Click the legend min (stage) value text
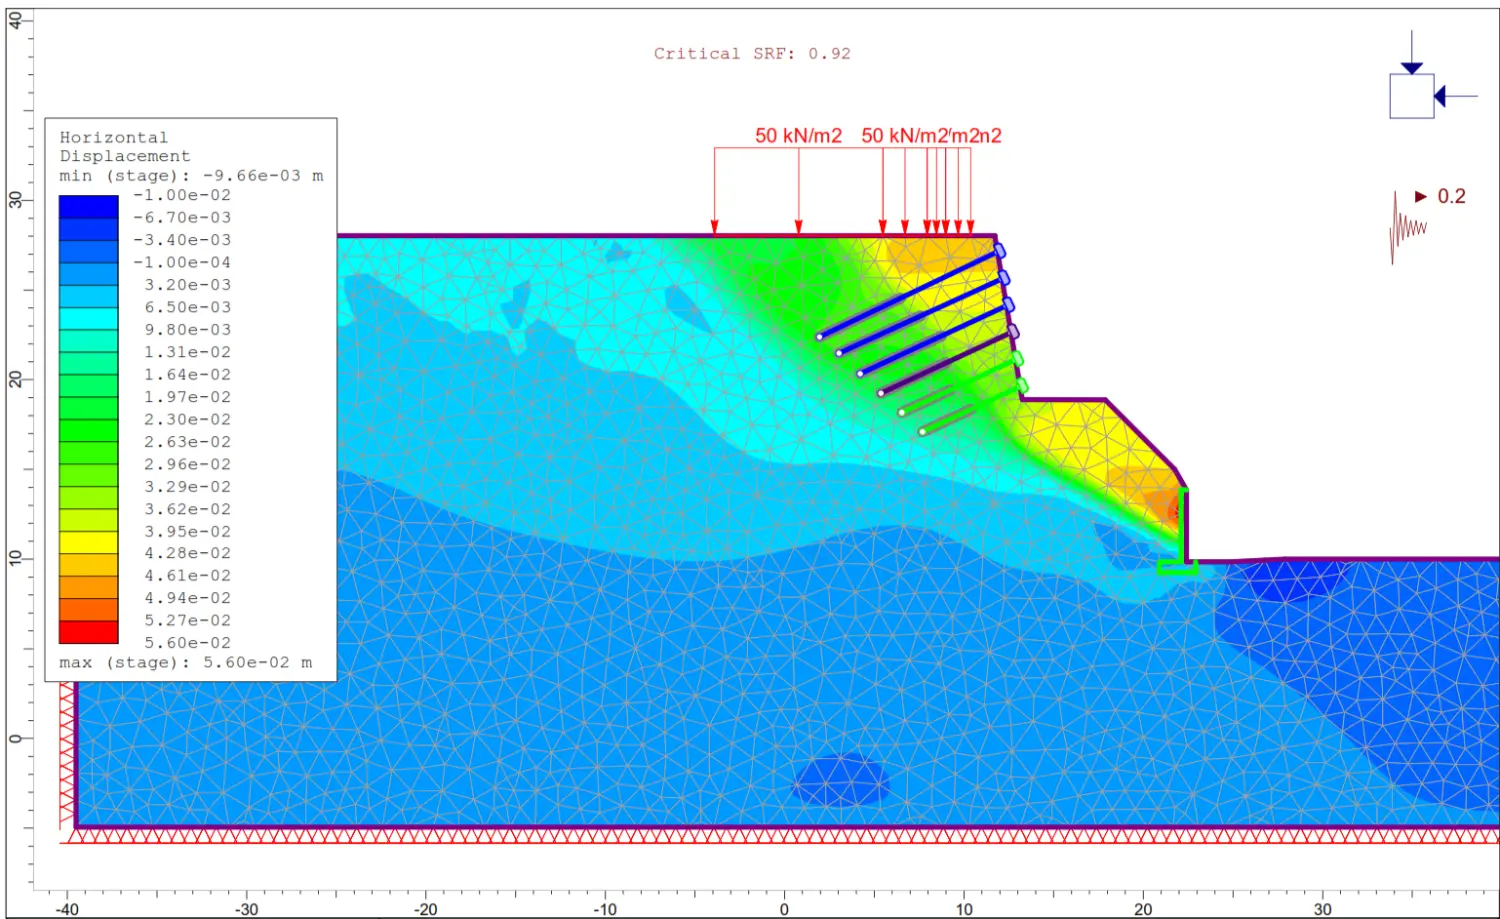1500x919 pixels. (191, 176)
